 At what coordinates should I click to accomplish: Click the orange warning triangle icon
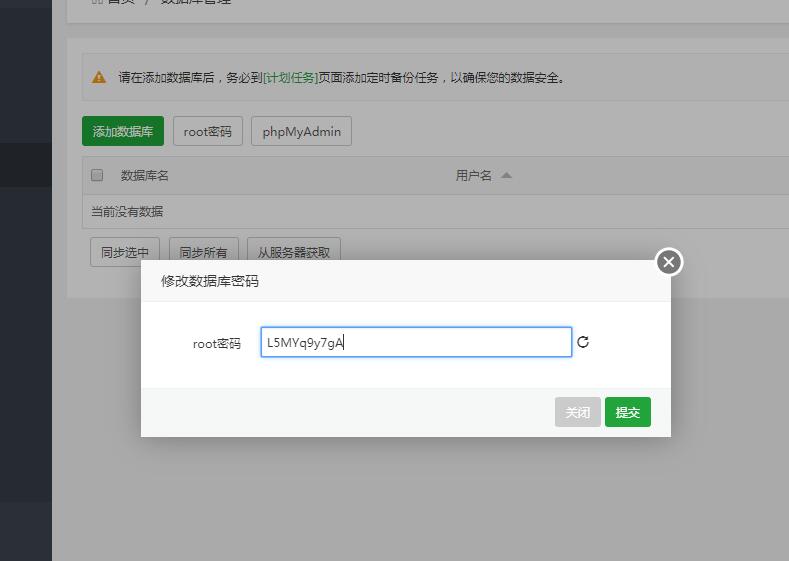pos(99,77)
